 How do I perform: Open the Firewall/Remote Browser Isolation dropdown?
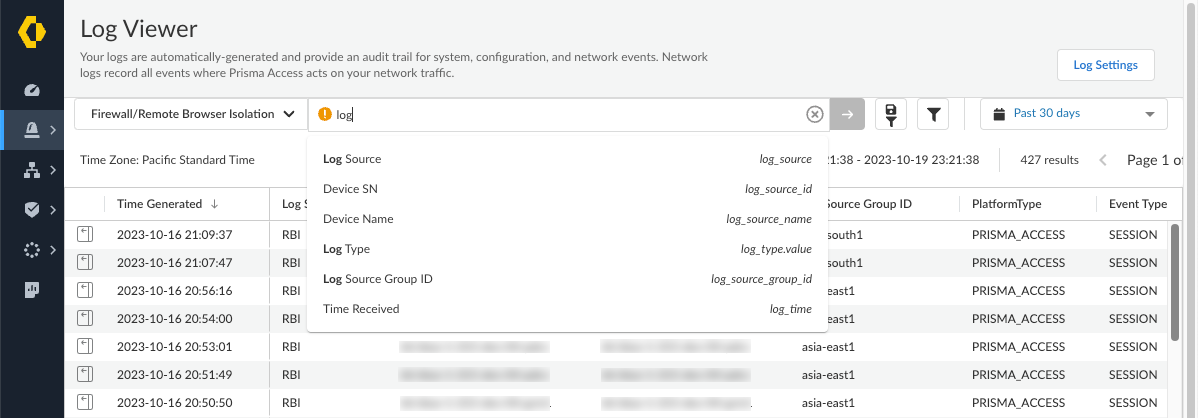190,114
